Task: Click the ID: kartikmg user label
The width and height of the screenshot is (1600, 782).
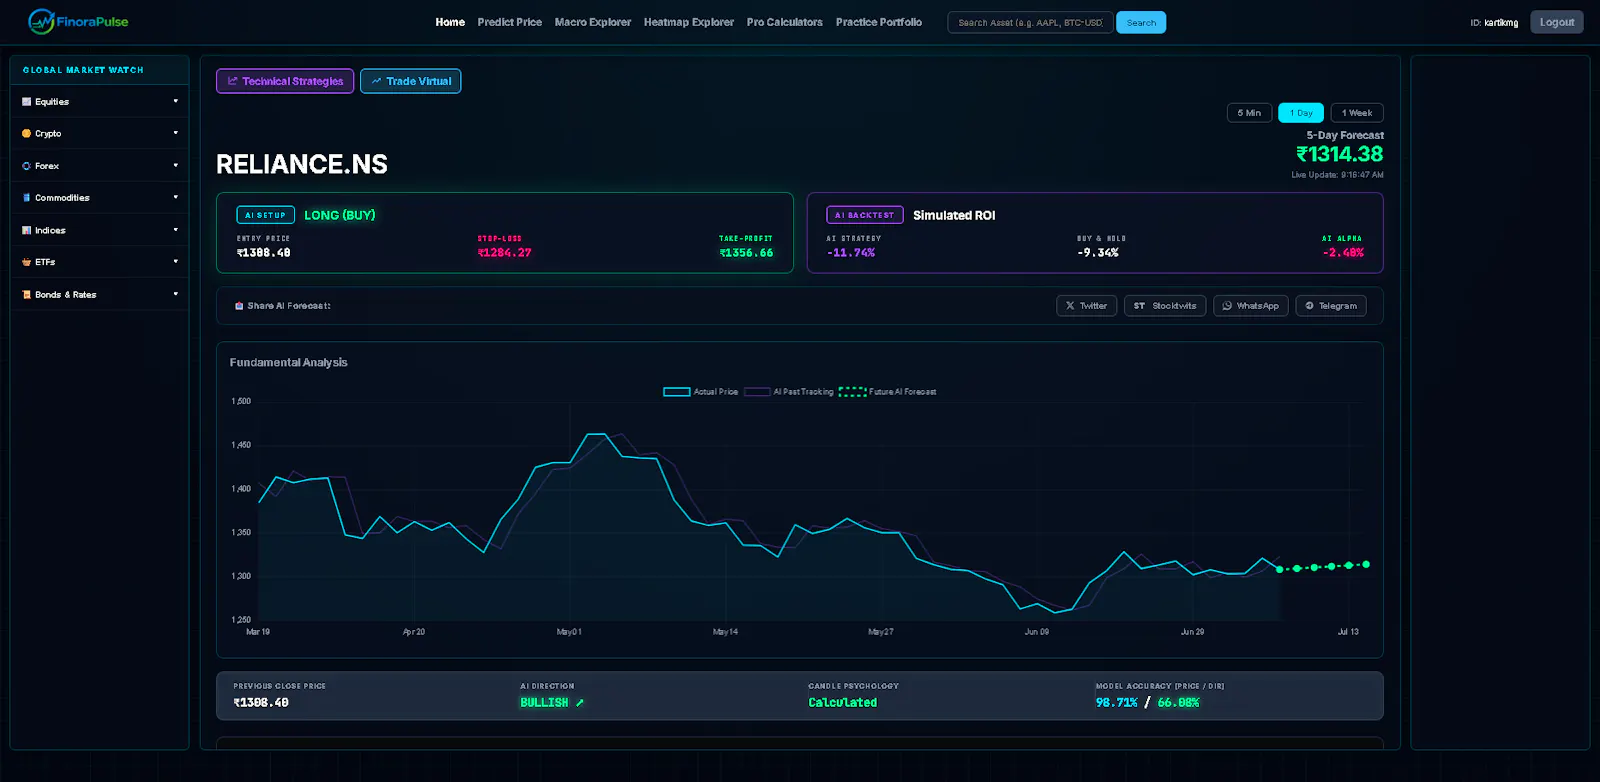Action: pos(1494,23)
